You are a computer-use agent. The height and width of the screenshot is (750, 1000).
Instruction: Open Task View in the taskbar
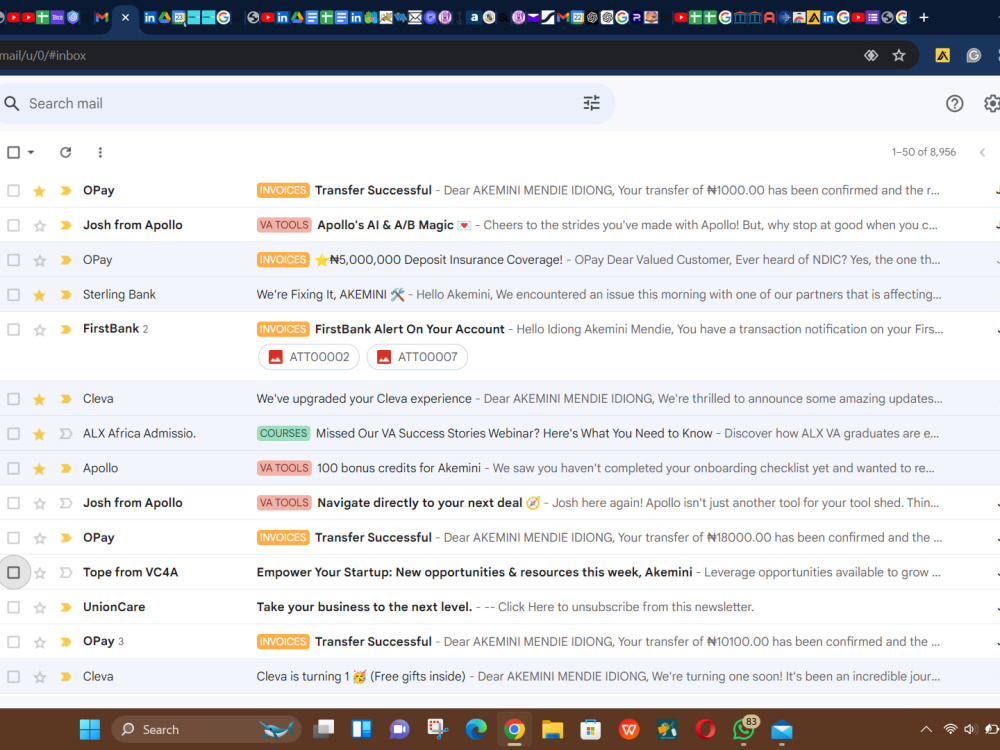coord(324,730)
